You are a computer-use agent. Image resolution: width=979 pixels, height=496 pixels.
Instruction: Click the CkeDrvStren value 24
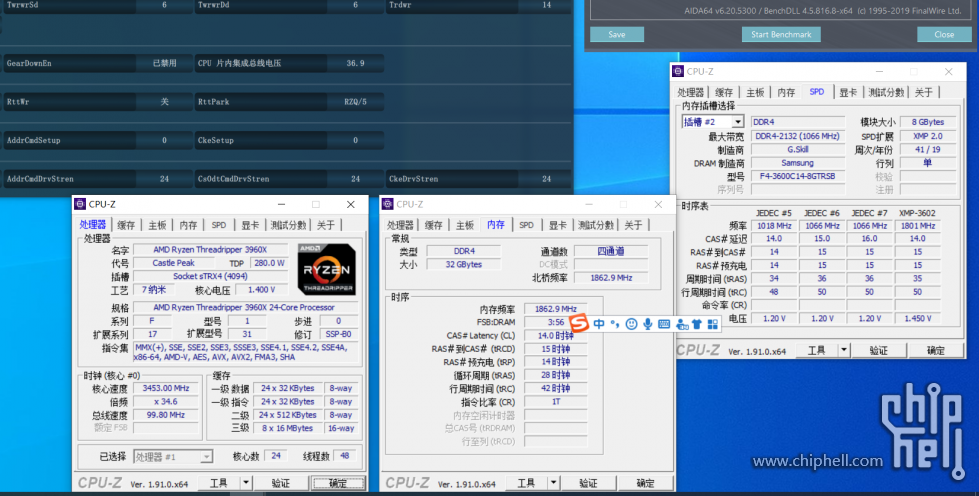(x=546, y=179)
